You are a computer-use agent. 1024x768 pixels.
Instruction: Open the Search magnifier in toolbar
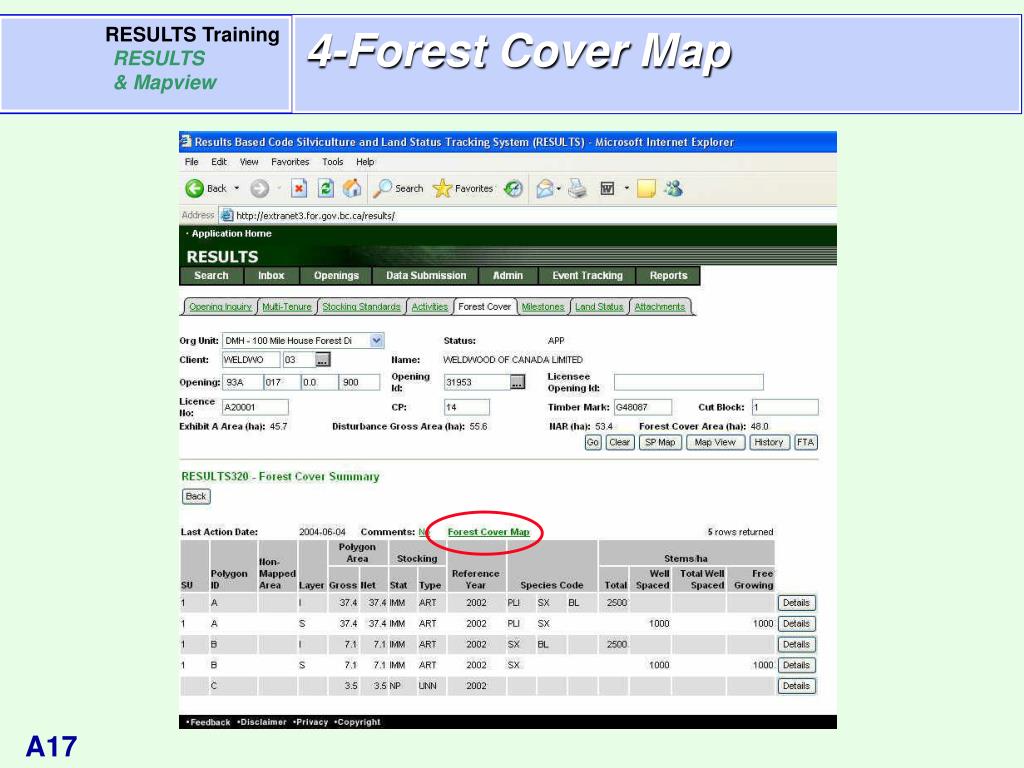click(383, 189)
